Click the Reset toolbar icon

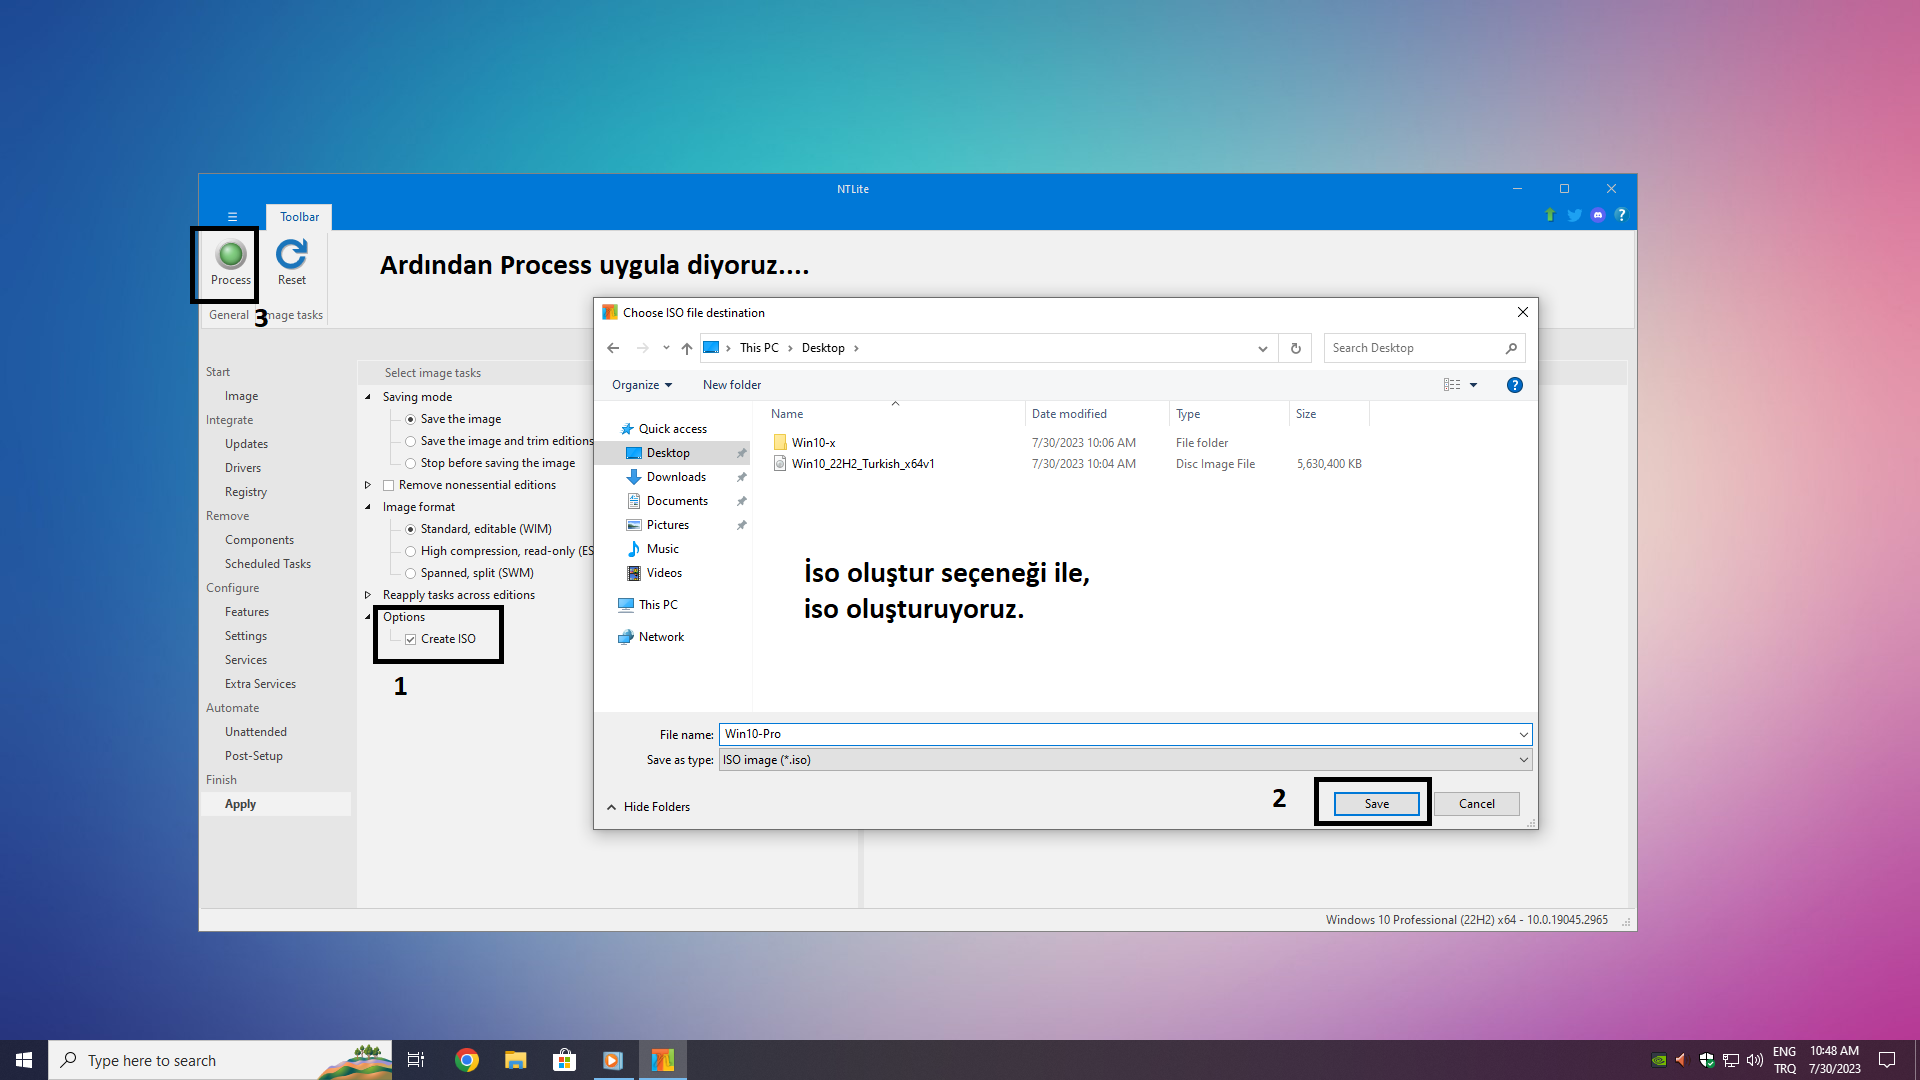tap(292, 255)
